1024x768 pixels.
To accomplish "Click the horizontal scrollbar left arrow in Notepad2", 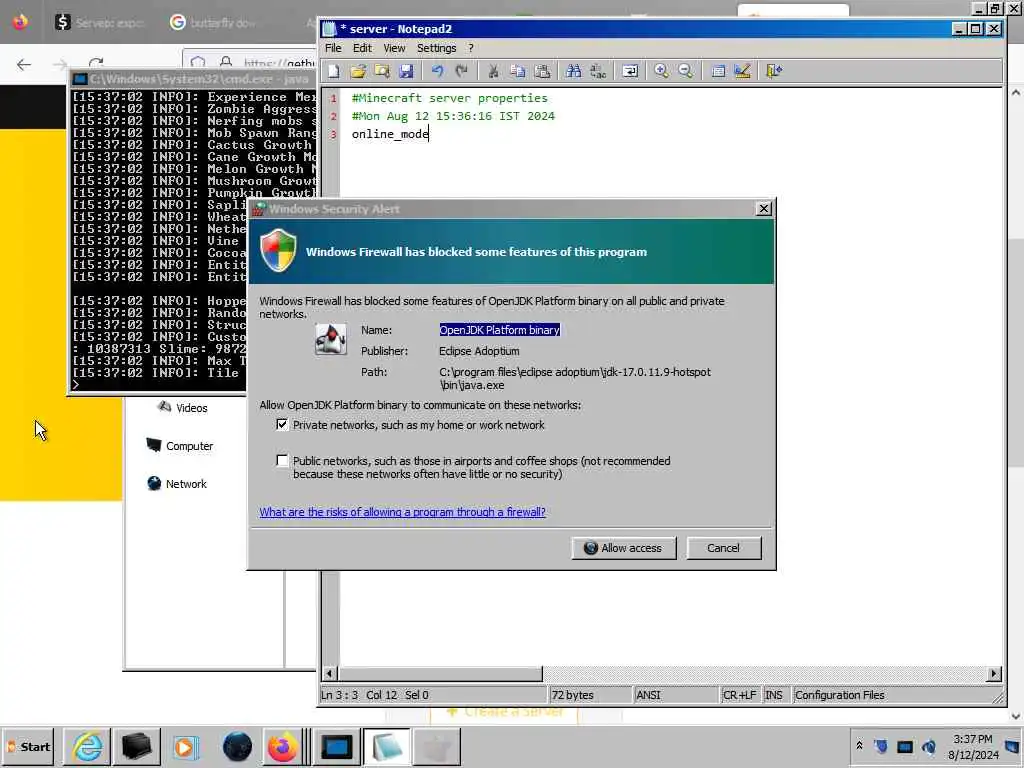I will click(330, 673).
